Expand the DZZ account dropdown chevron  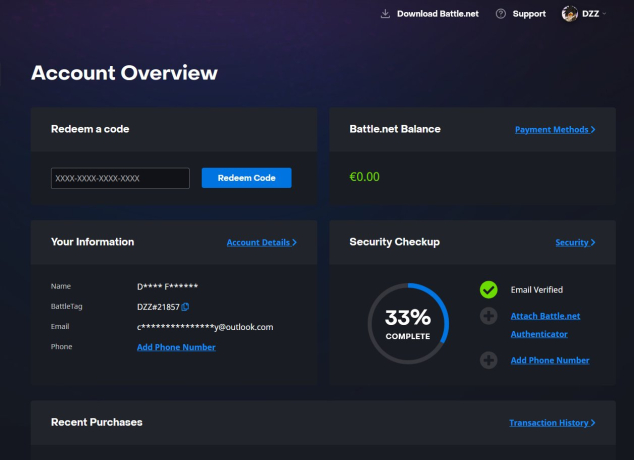click(x=605, y=14)
